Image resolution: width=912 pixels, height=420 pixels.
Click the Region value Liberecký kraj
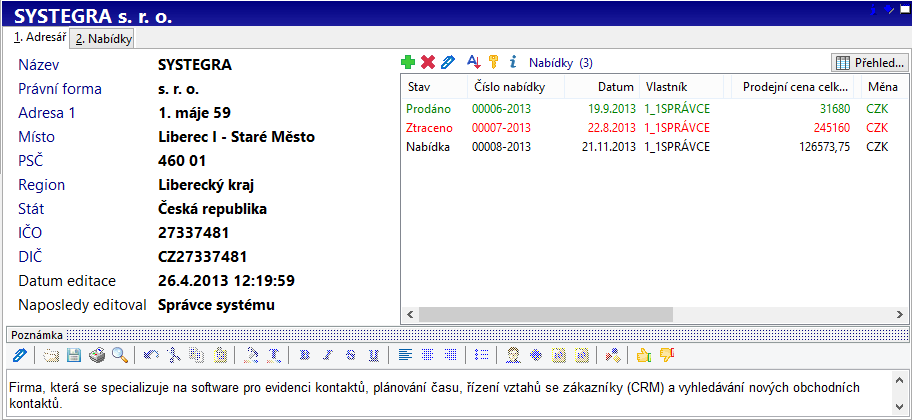pyautogui.click(x=206, y=185)
